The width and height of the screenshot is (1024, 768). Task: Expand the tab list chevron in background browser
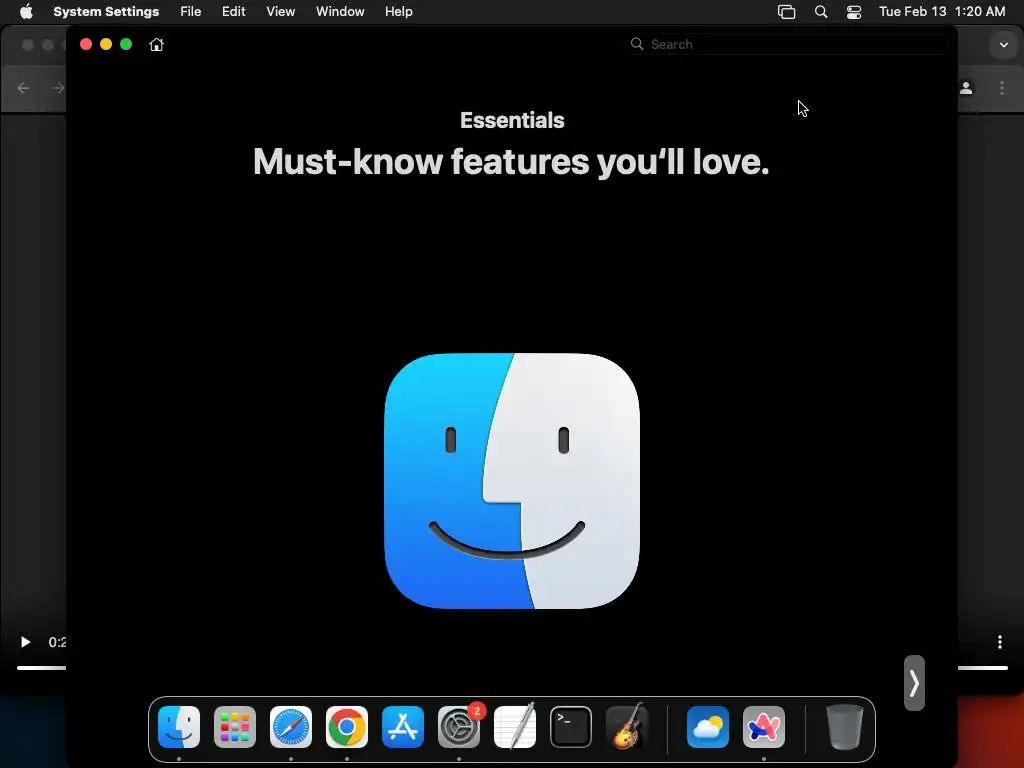pos(1004,45)
